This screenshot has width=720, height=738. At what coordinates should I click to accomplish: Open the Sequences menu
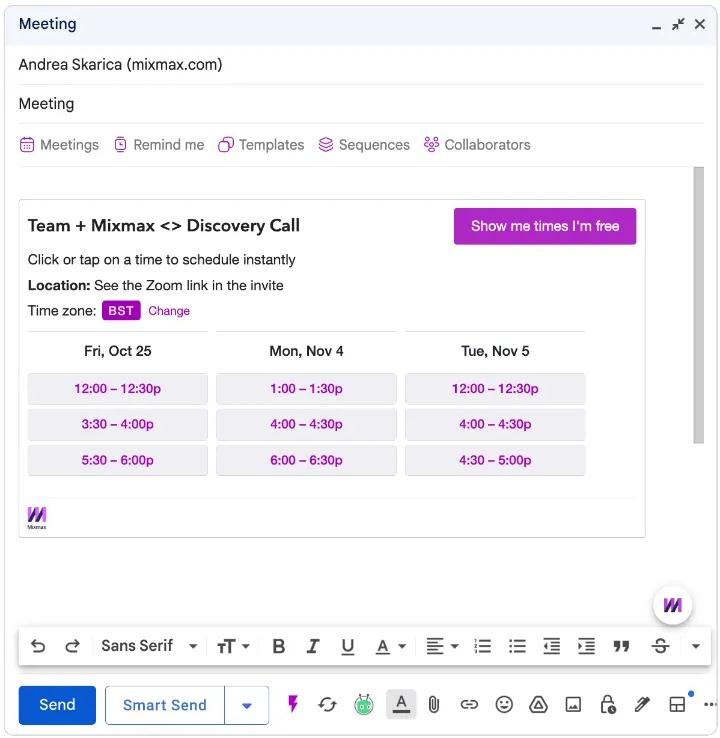[364, 144]
